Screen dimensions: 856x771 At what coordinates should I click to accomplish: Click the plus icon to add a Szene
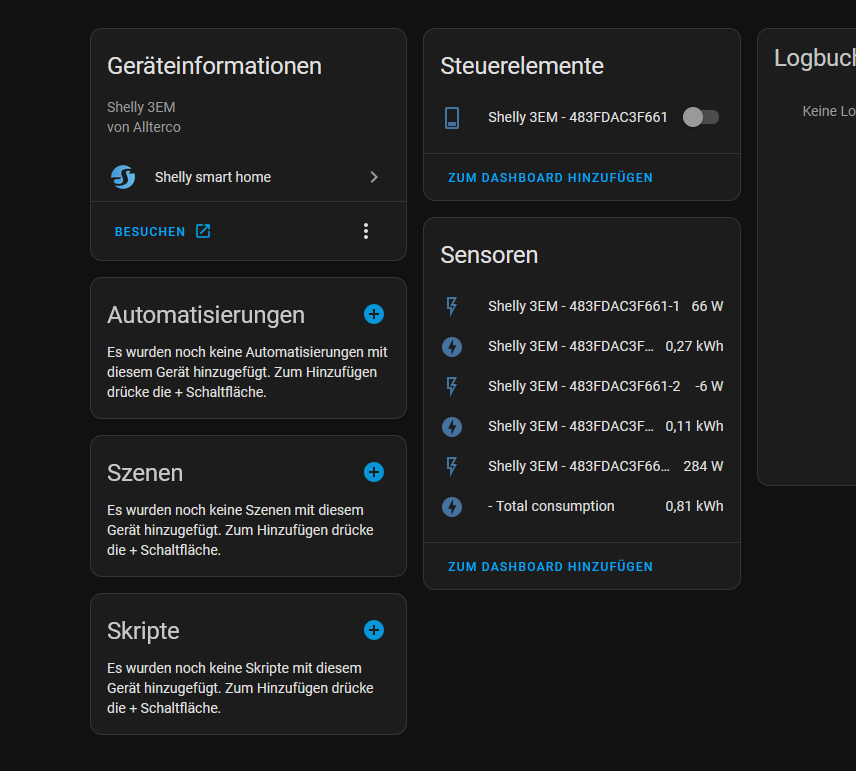pyautogui.click(x=374, y=472)
